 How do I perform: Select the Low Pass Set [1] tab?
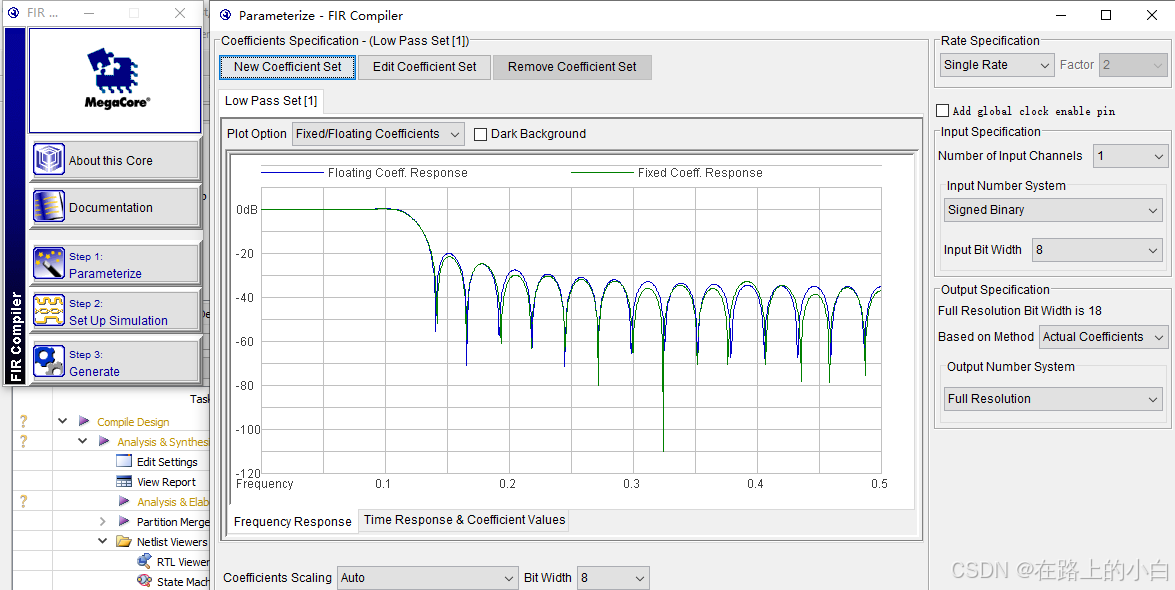271,100
